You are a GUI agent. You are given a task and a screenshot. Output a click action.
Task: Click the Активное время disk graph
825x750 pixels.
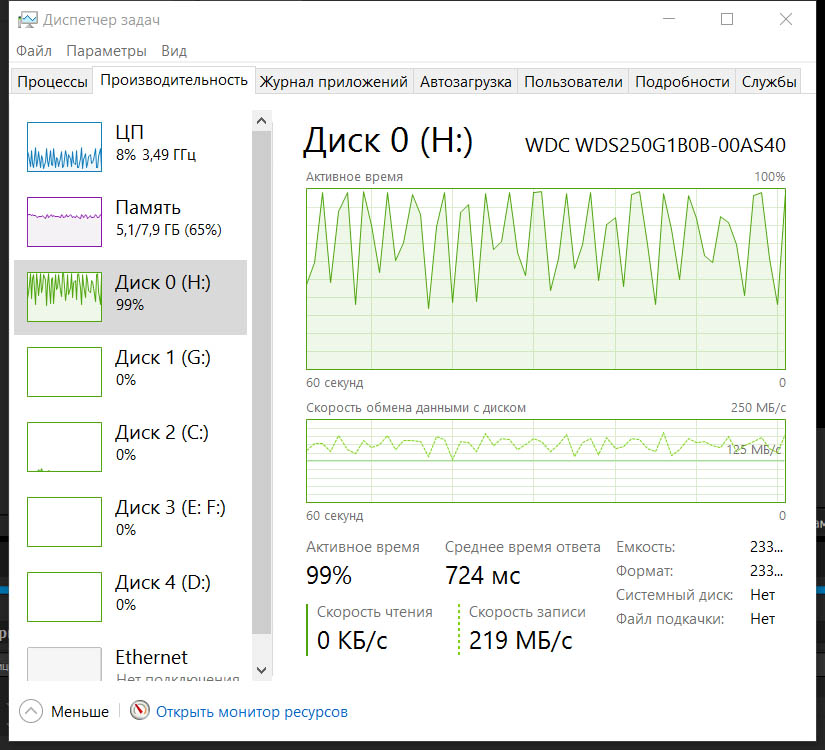click(x=545, y=278)
